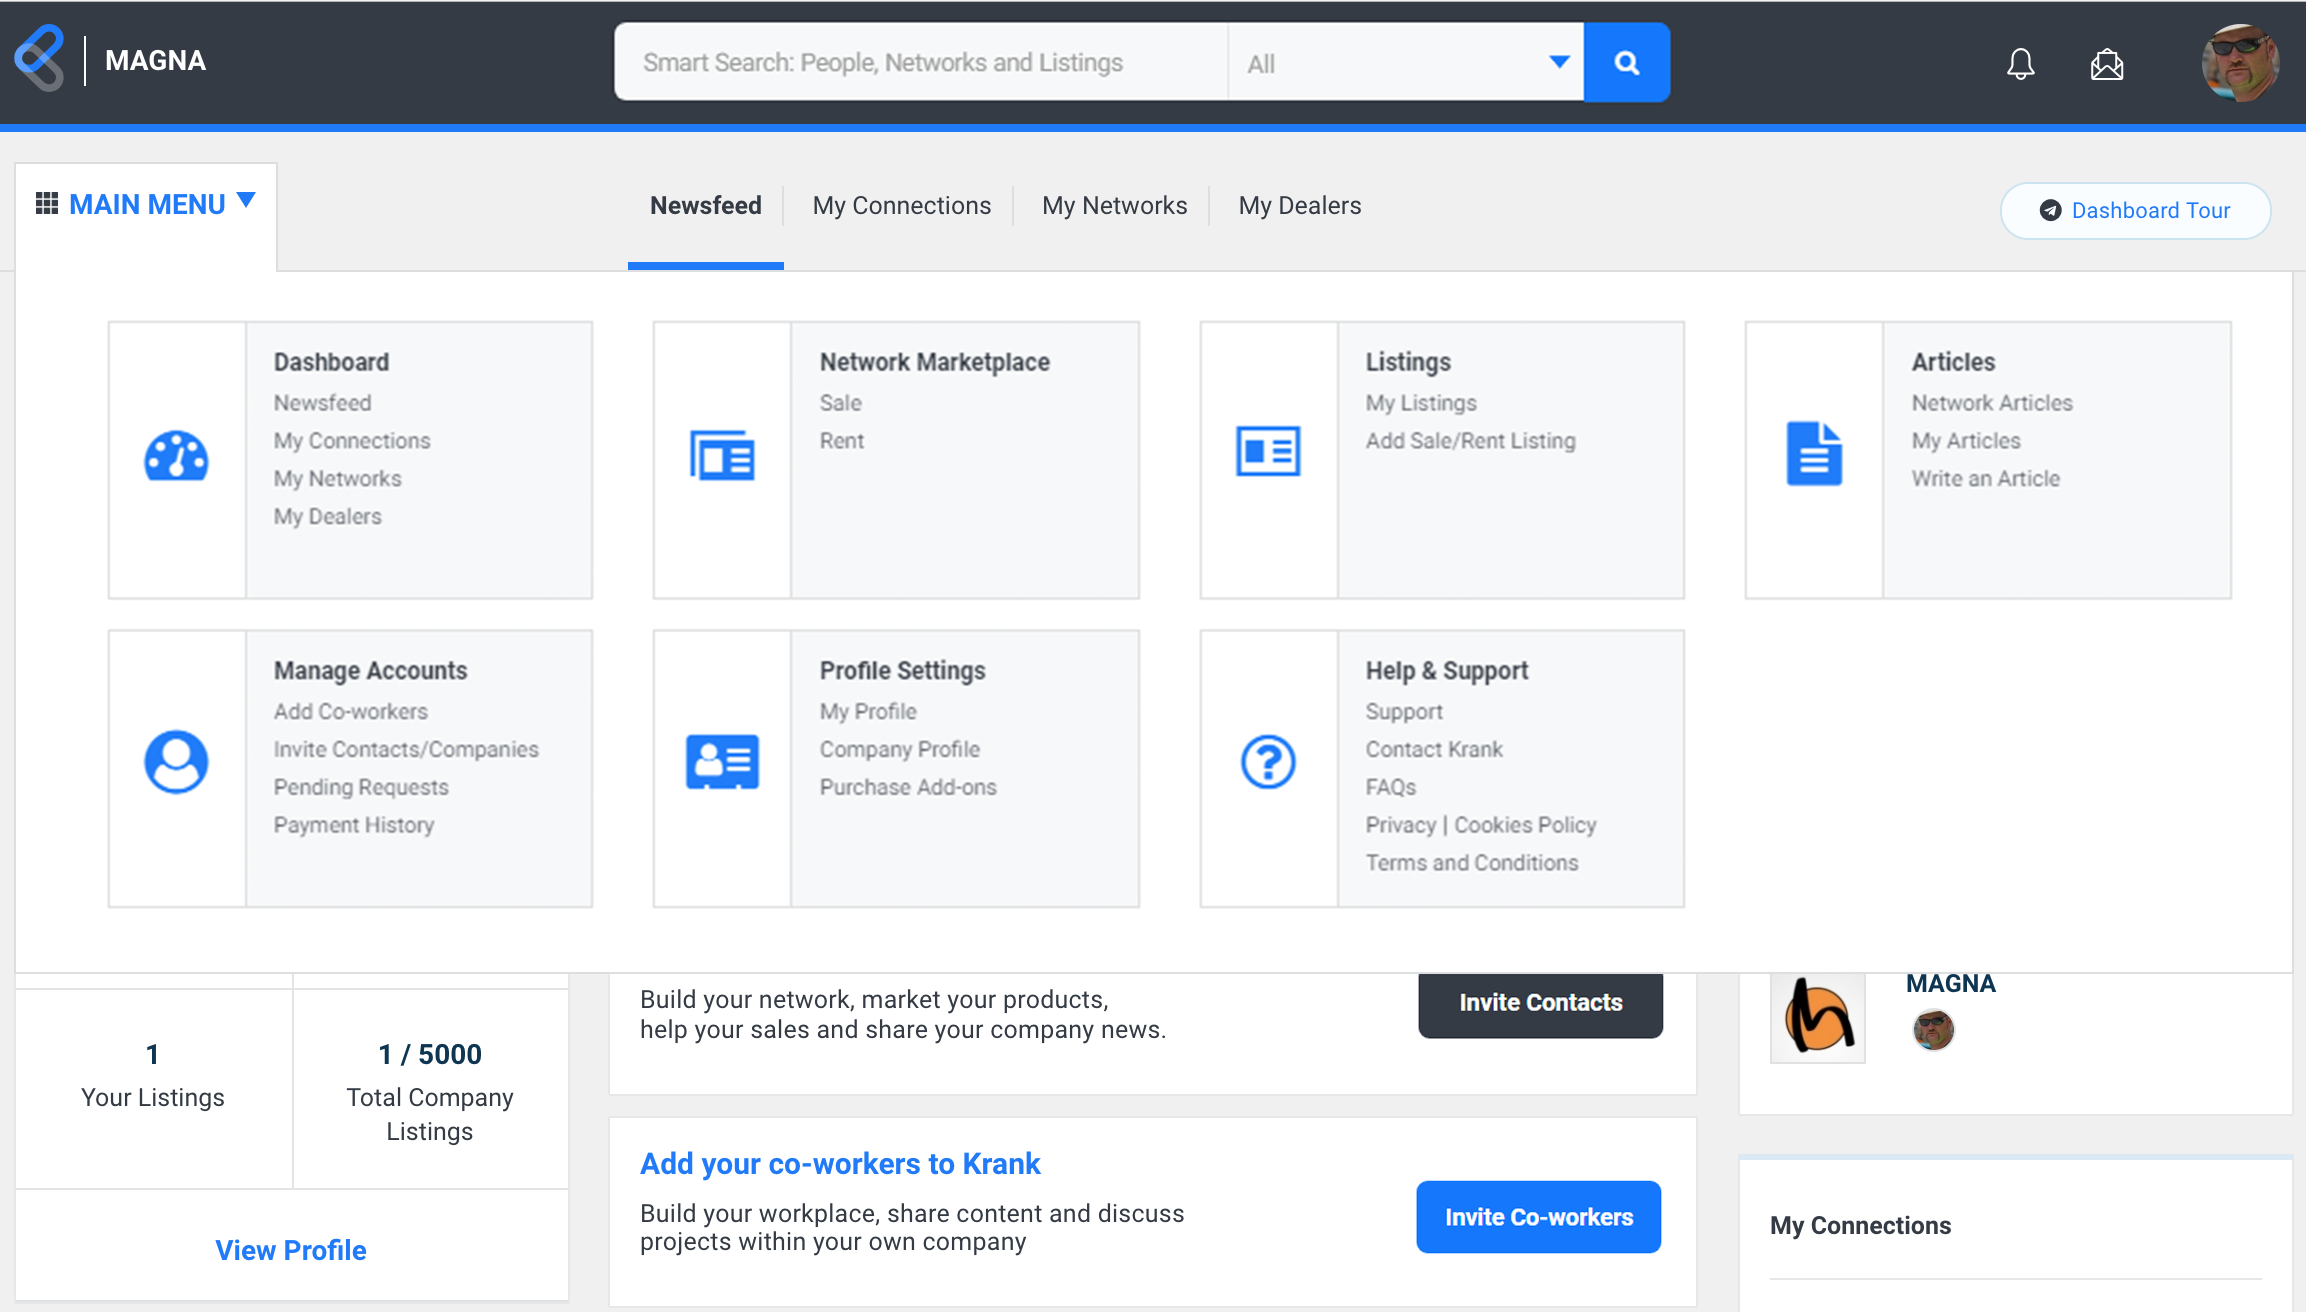The width and height of the screenshot is (2306, 1312).
Task: Click the Dashboard menu heading
Action: [x=331, y=362]
